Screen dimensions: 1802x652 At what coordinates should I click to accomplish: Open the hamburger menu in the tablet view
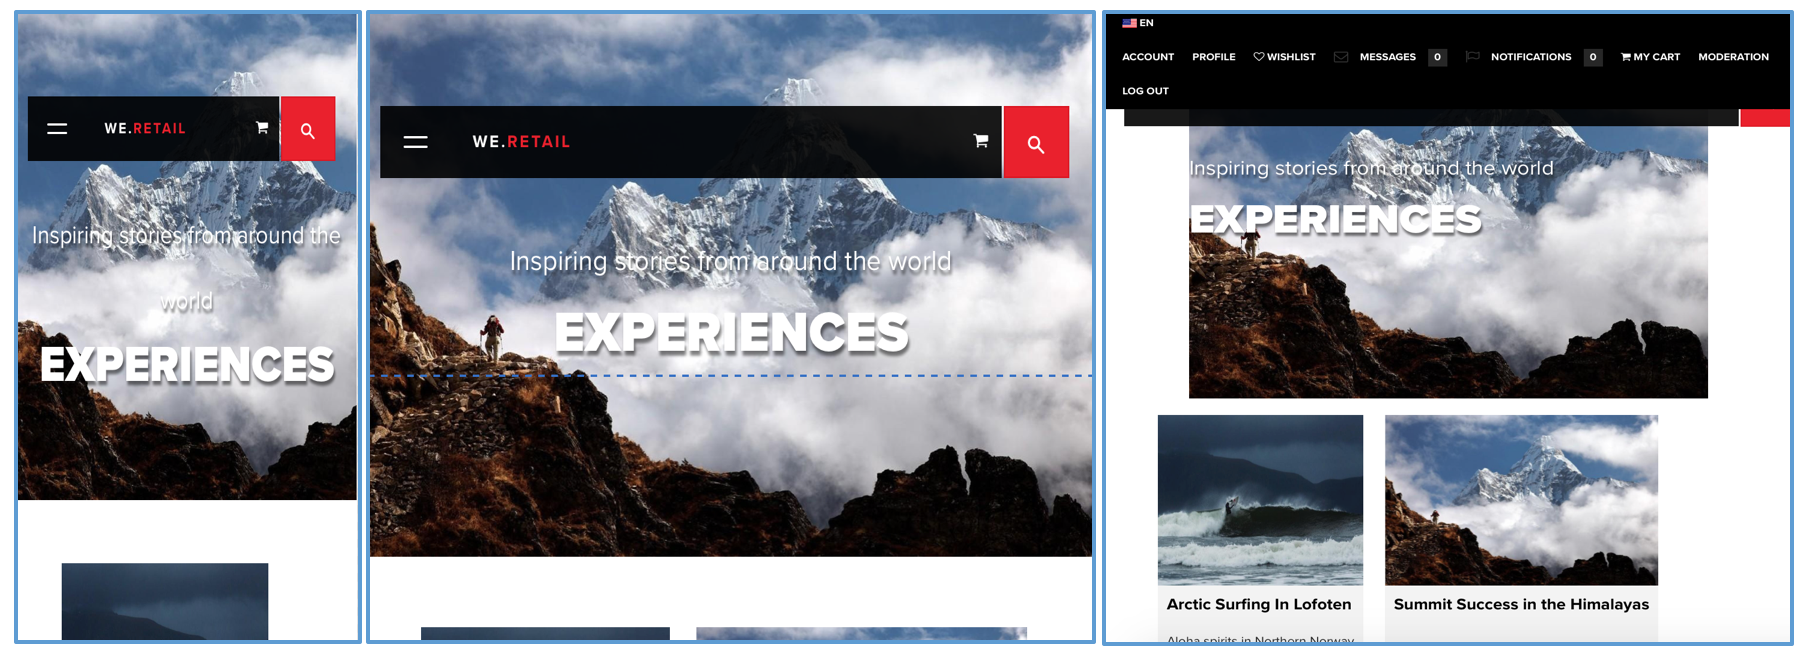click(x=416, y=142)
